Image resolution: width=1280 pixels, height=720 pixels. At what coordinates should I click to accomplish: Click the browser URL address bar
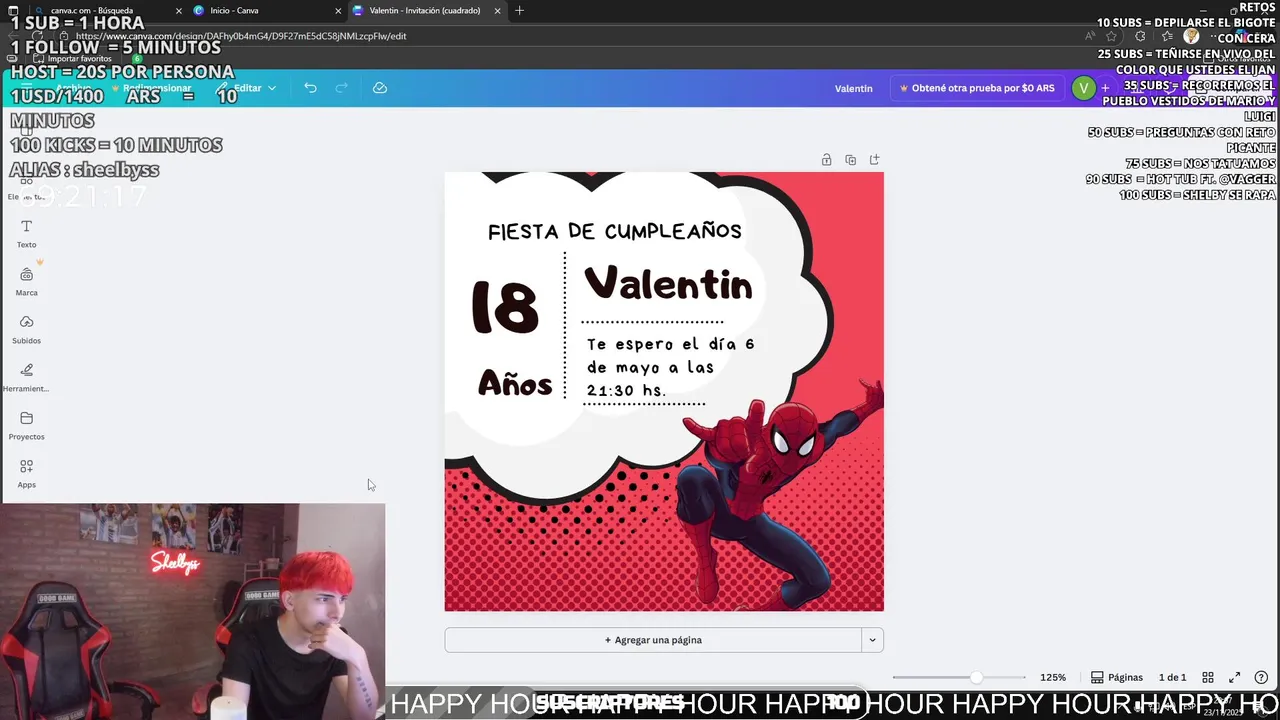click(x=560, y=36)
